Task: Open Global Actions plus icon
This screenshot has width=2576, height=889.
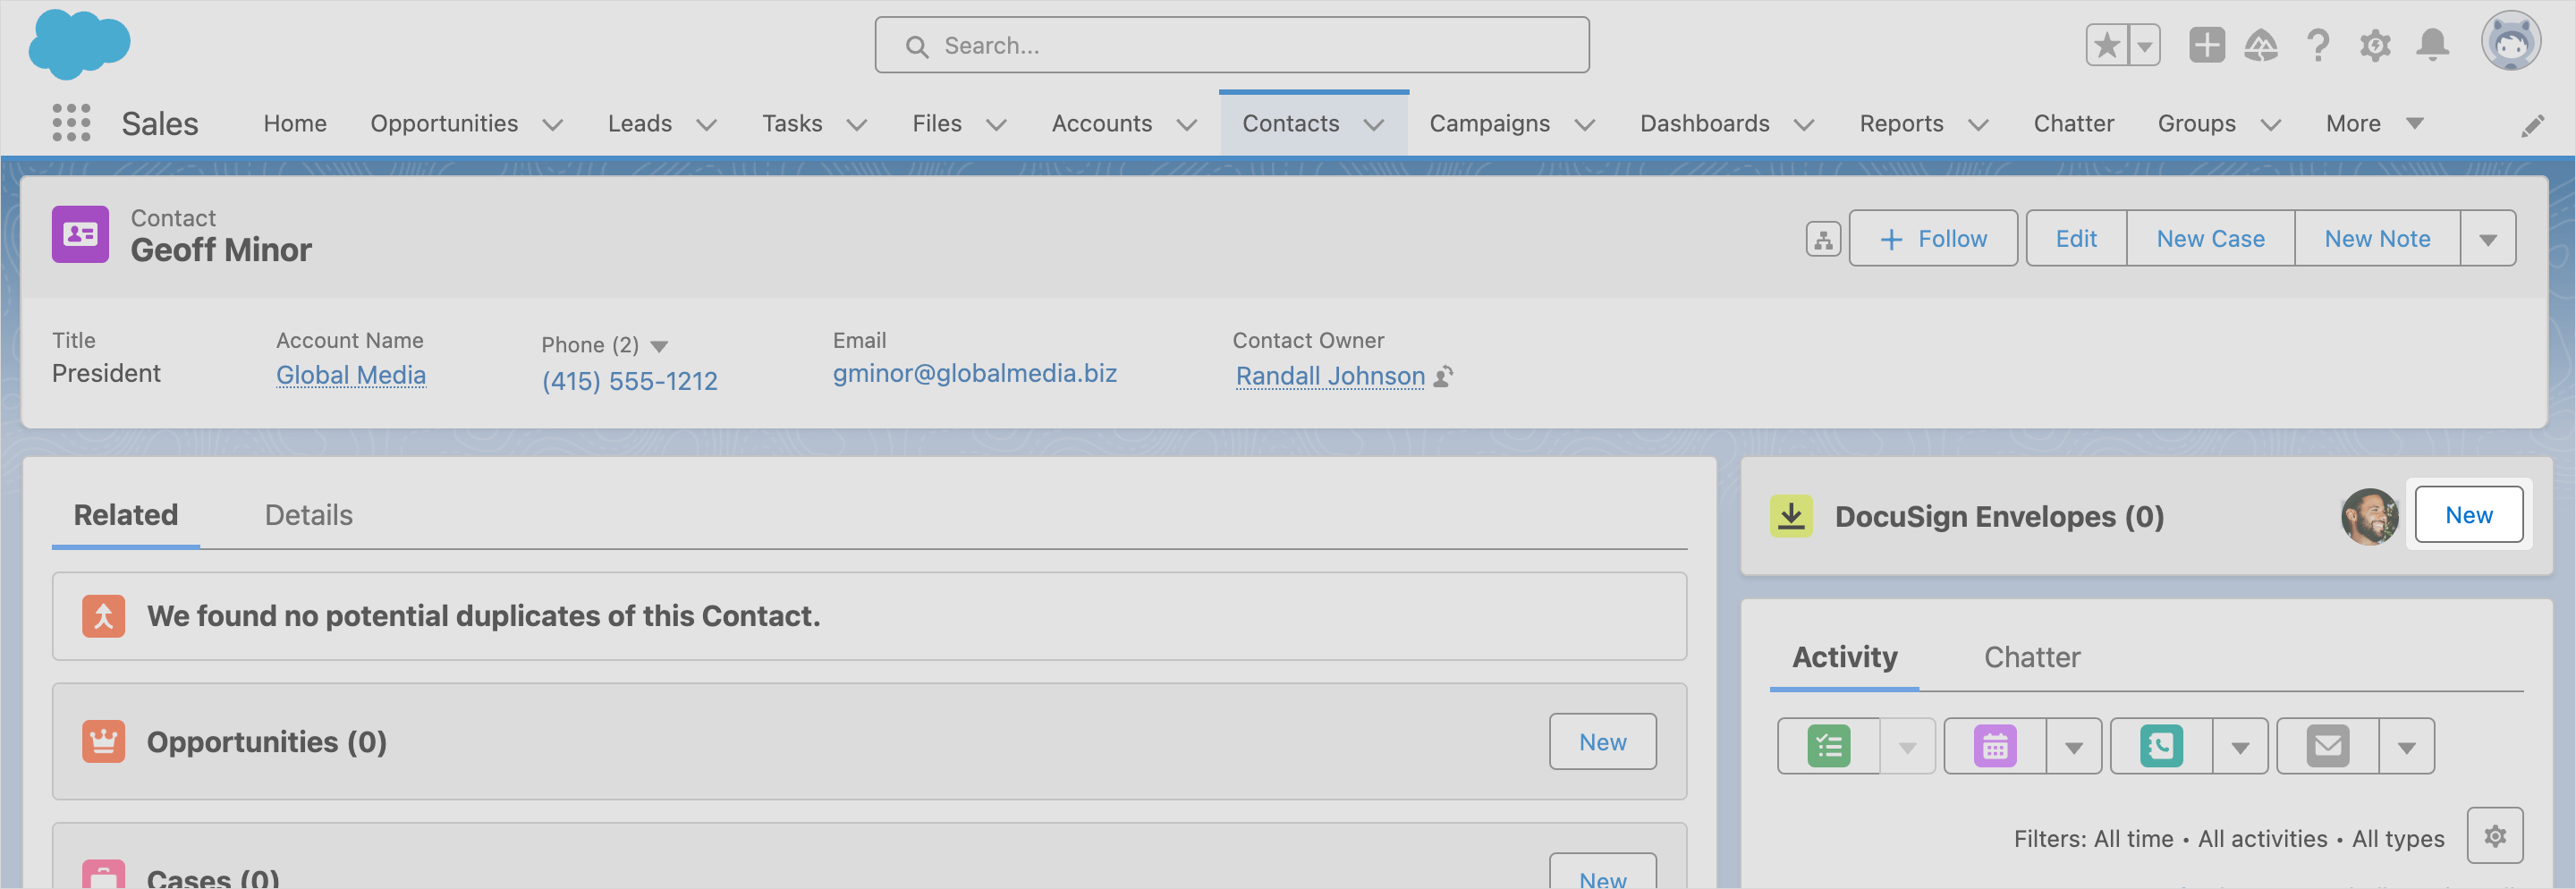Action: point(2206,46)
